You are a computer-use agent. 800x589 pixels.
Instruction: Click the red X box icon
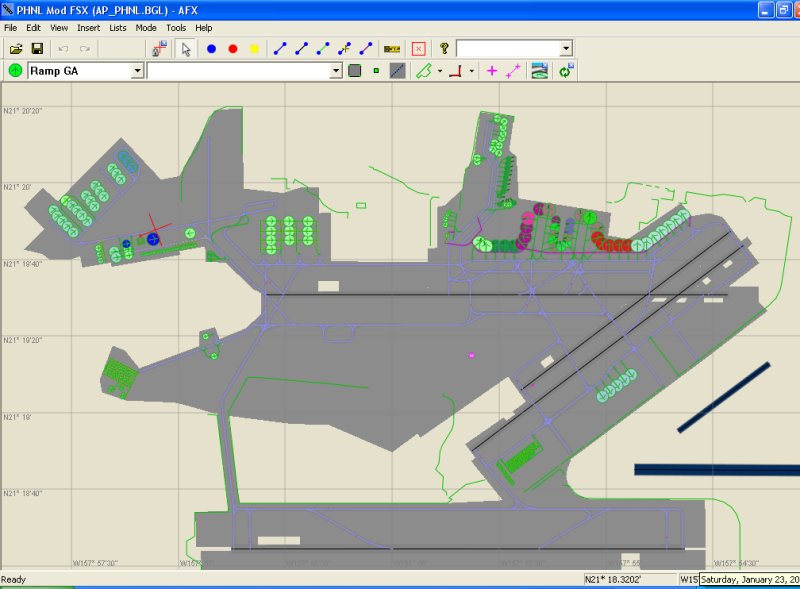pos(418,48)
